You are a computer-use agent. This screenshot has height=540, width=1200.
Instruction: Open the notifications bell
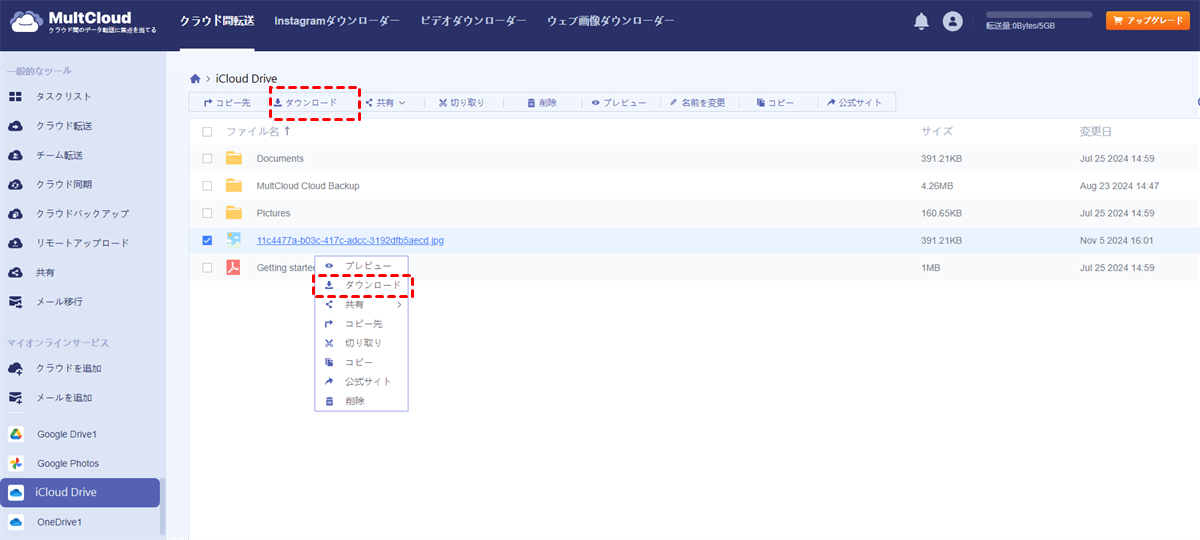click(x=922, y=21)
